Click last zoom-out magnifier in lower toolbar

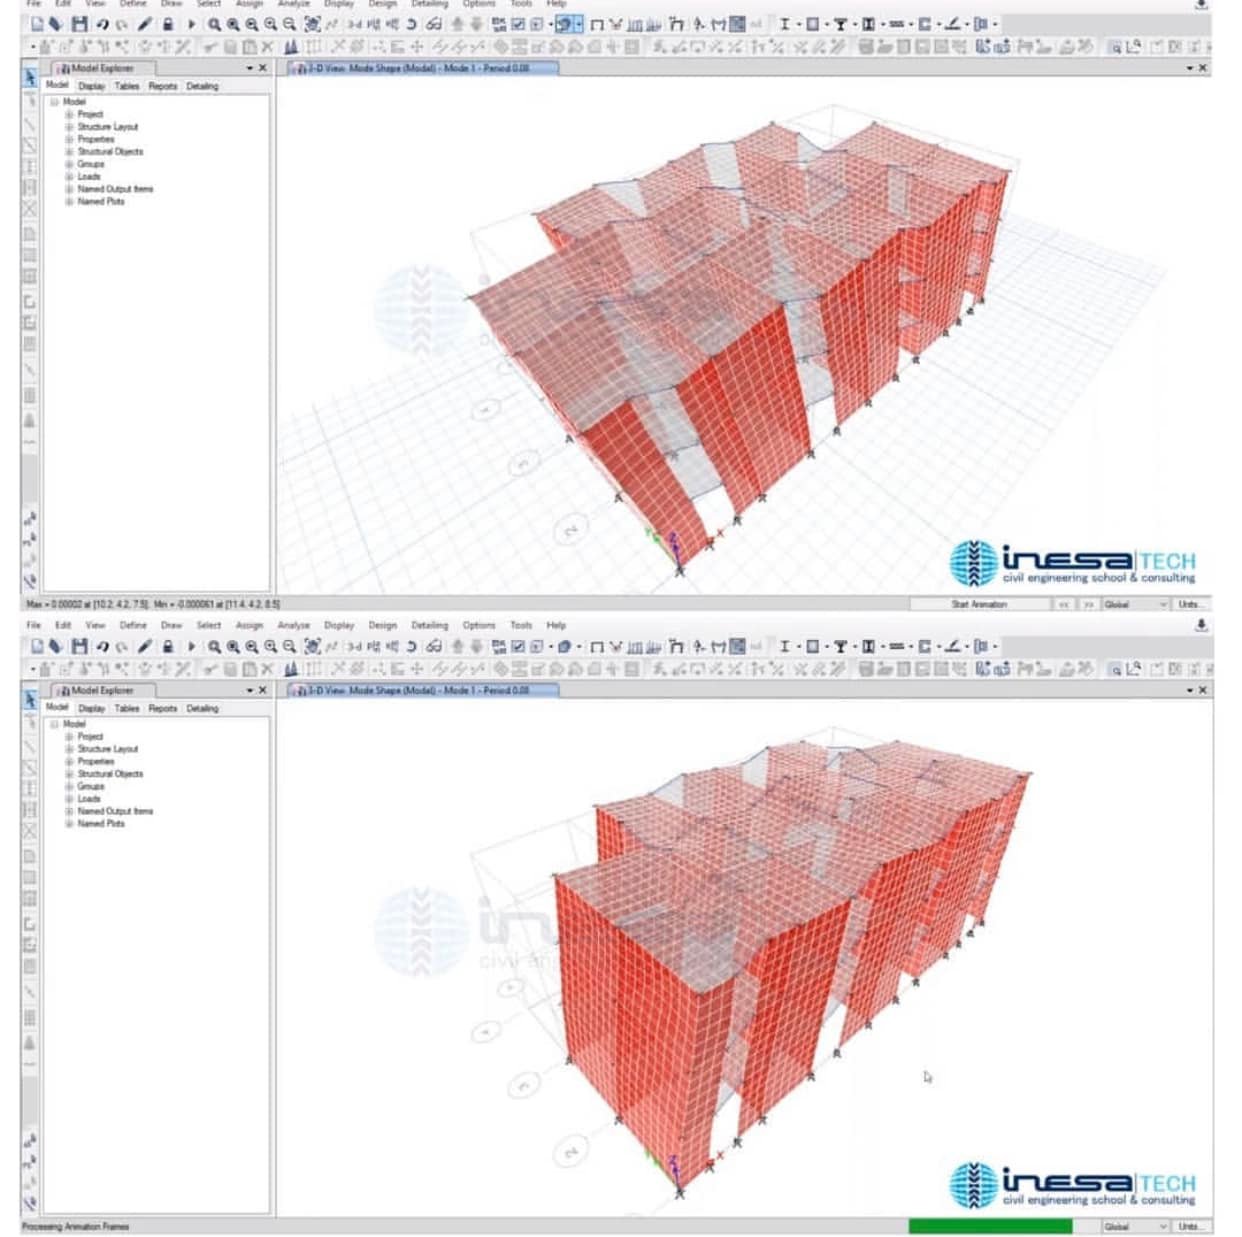(x=289, y=646)
